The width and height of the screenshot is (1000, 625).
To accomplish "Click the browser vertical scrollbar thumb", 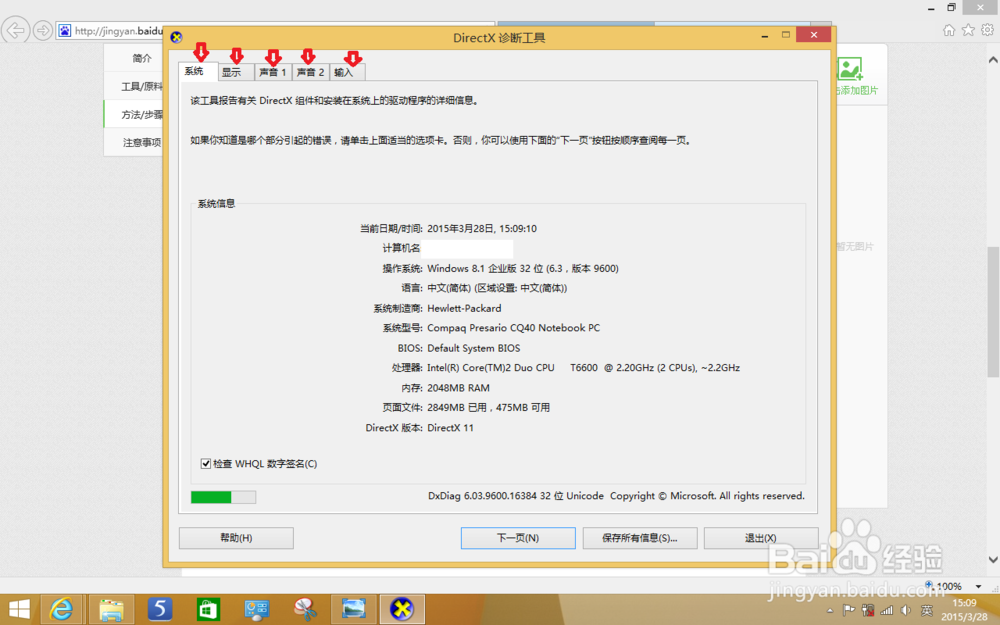I will click(x=993, y=312).
